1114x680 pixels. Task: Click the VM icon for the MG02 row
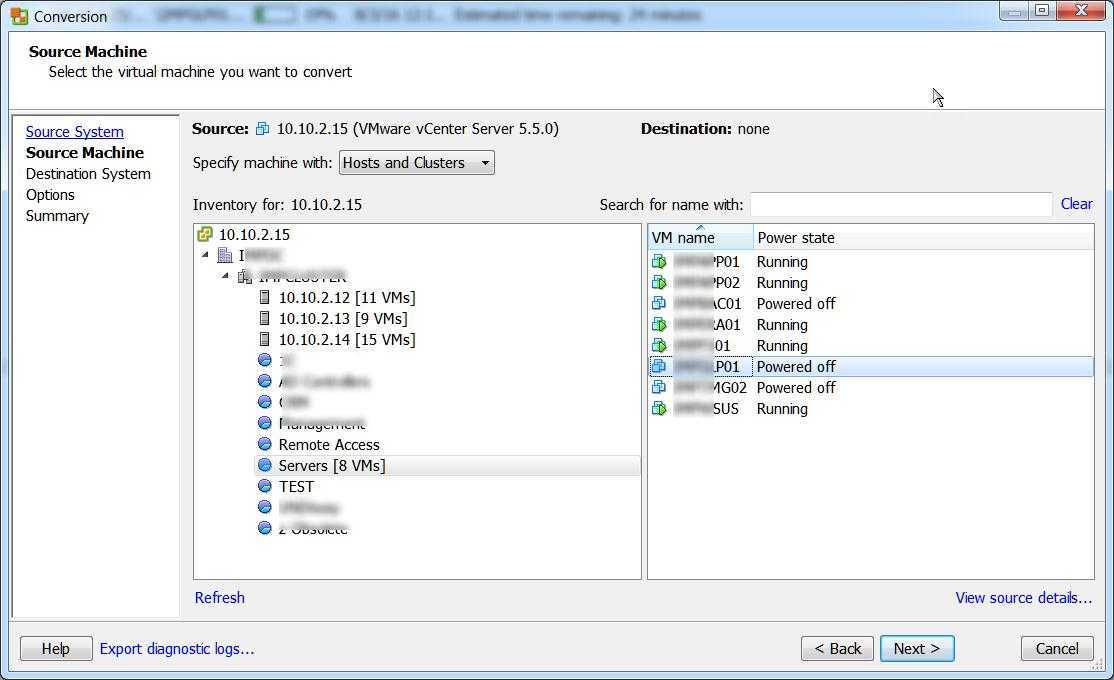point(659,387)
